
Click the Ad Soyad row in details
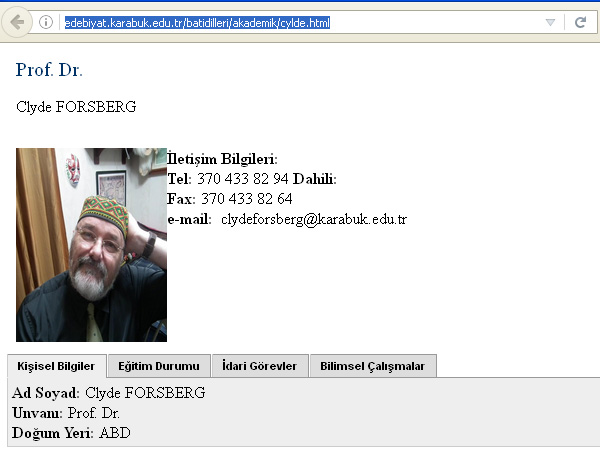click(108, 393)
